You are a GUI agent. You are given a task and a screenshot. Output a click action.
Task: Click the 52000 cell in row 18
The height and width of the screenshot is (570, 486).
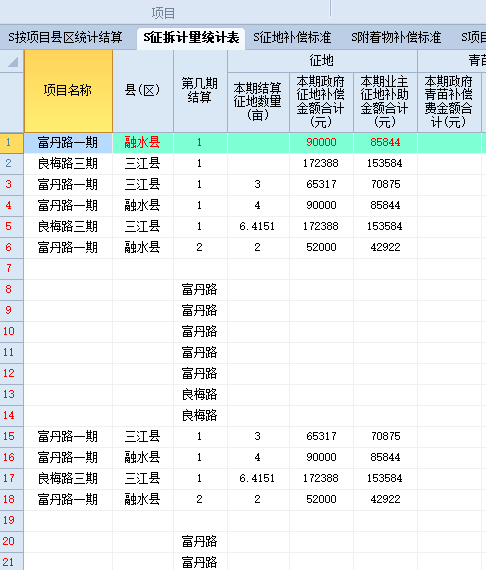point(321,499)
